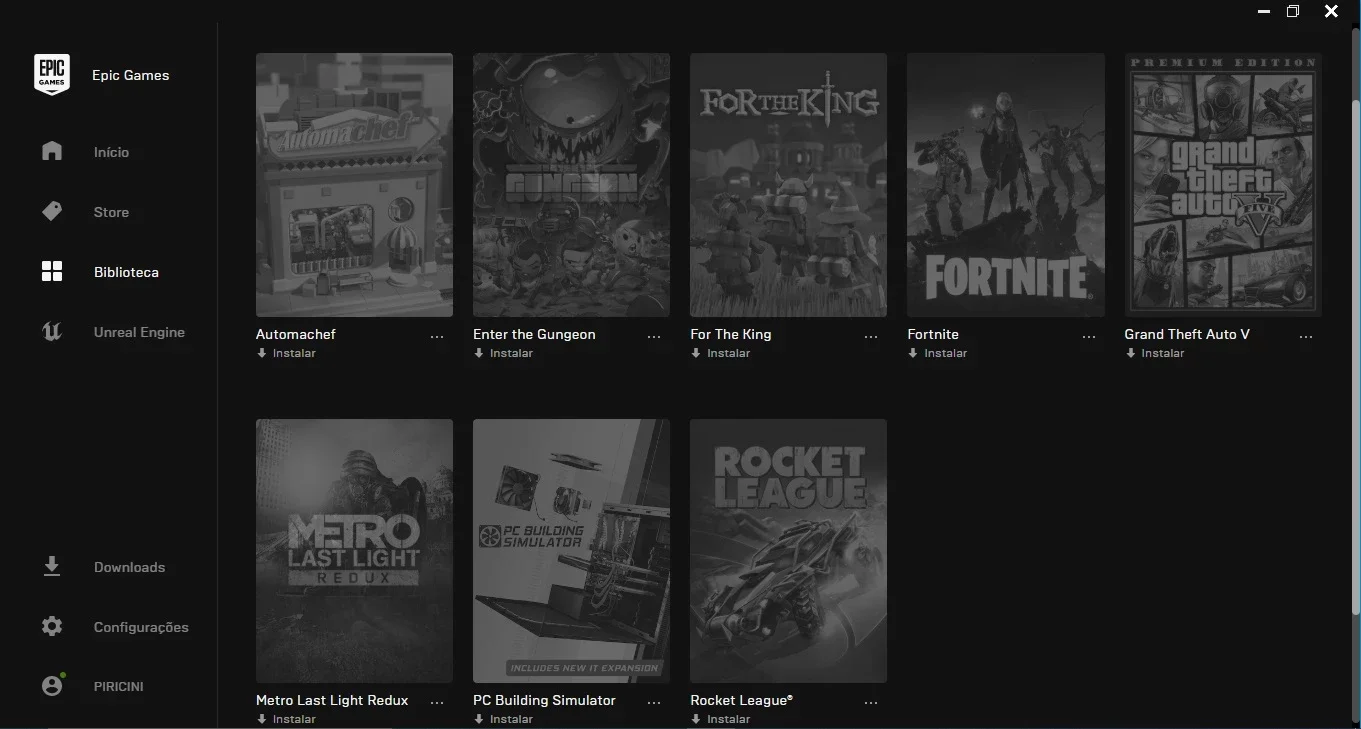Open three-dot menu for PC Building Simulator
Image resolution: width=1361 pixels, height=729 pixels.
pos(654,703)
